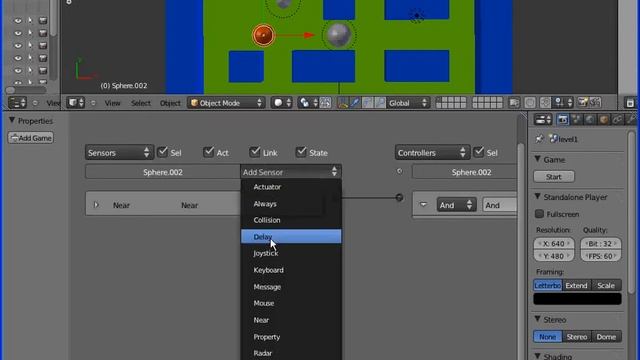Image resolution: width=640 pixels, height=360 pixels.
Task: Toggle the Link checkbox
Action: pyautogui.click(x=255, y=152)
